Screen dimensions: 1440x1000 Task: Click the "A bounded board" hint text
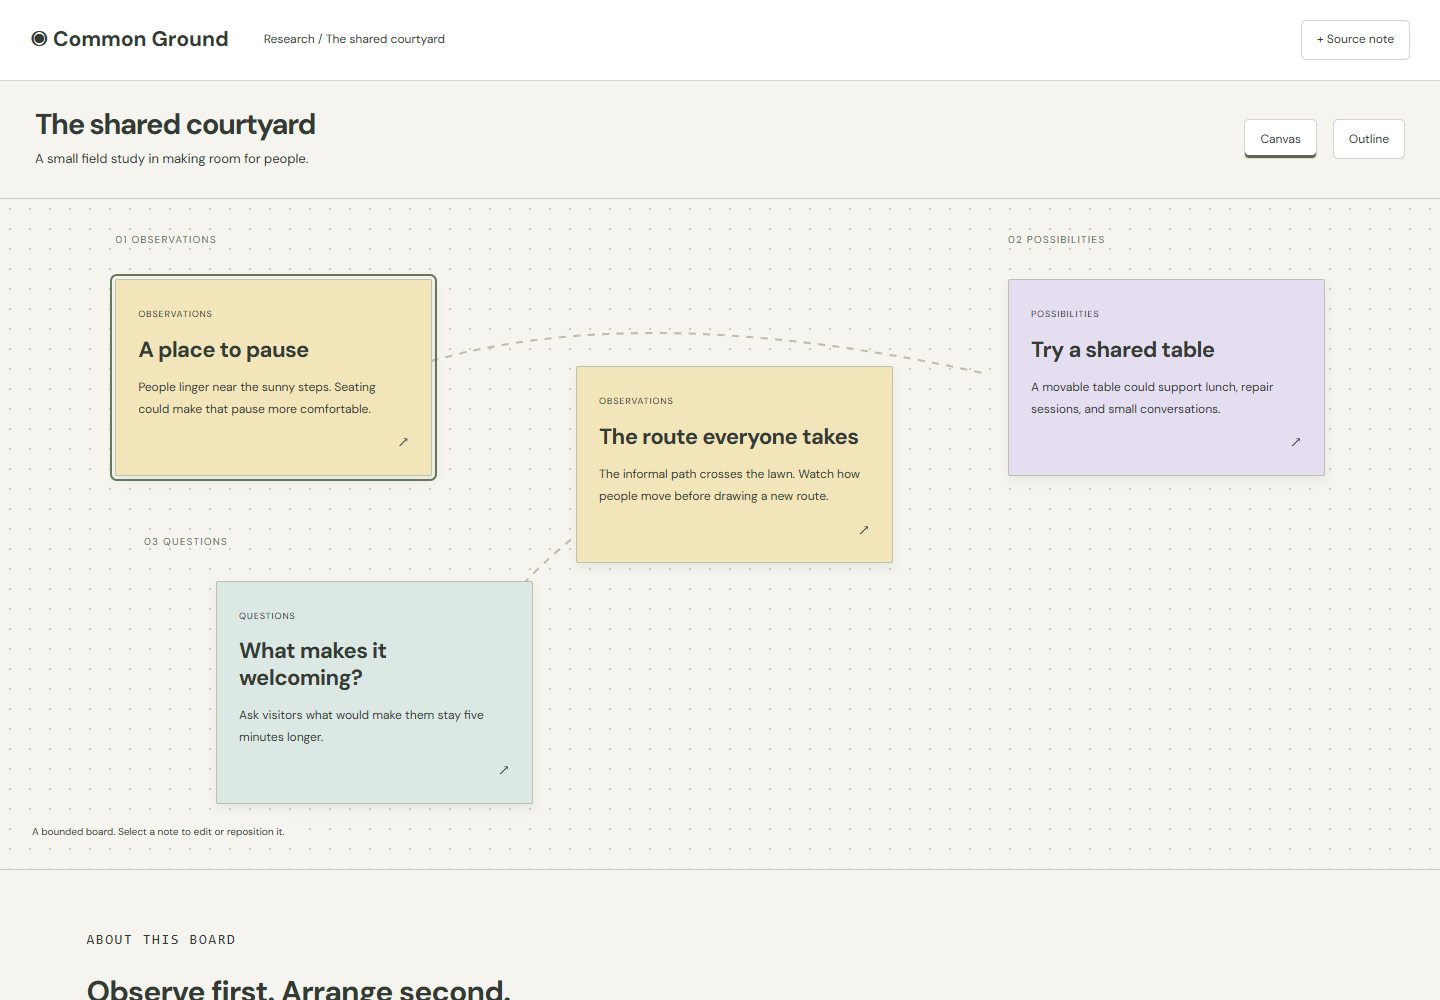point(158,832)
